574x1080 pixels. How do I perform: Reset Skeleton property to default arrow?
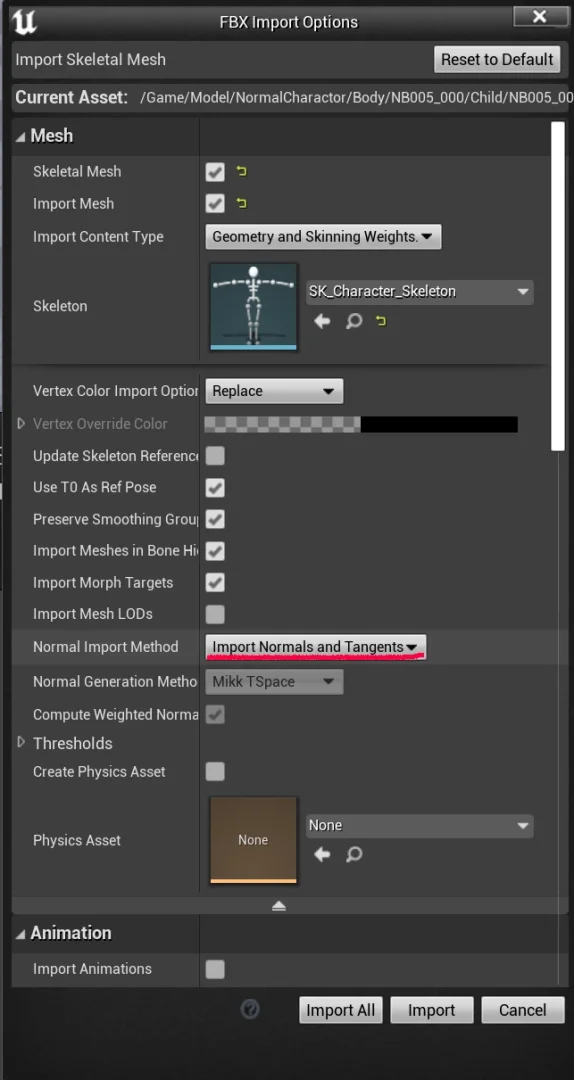[x=380, y=321]
